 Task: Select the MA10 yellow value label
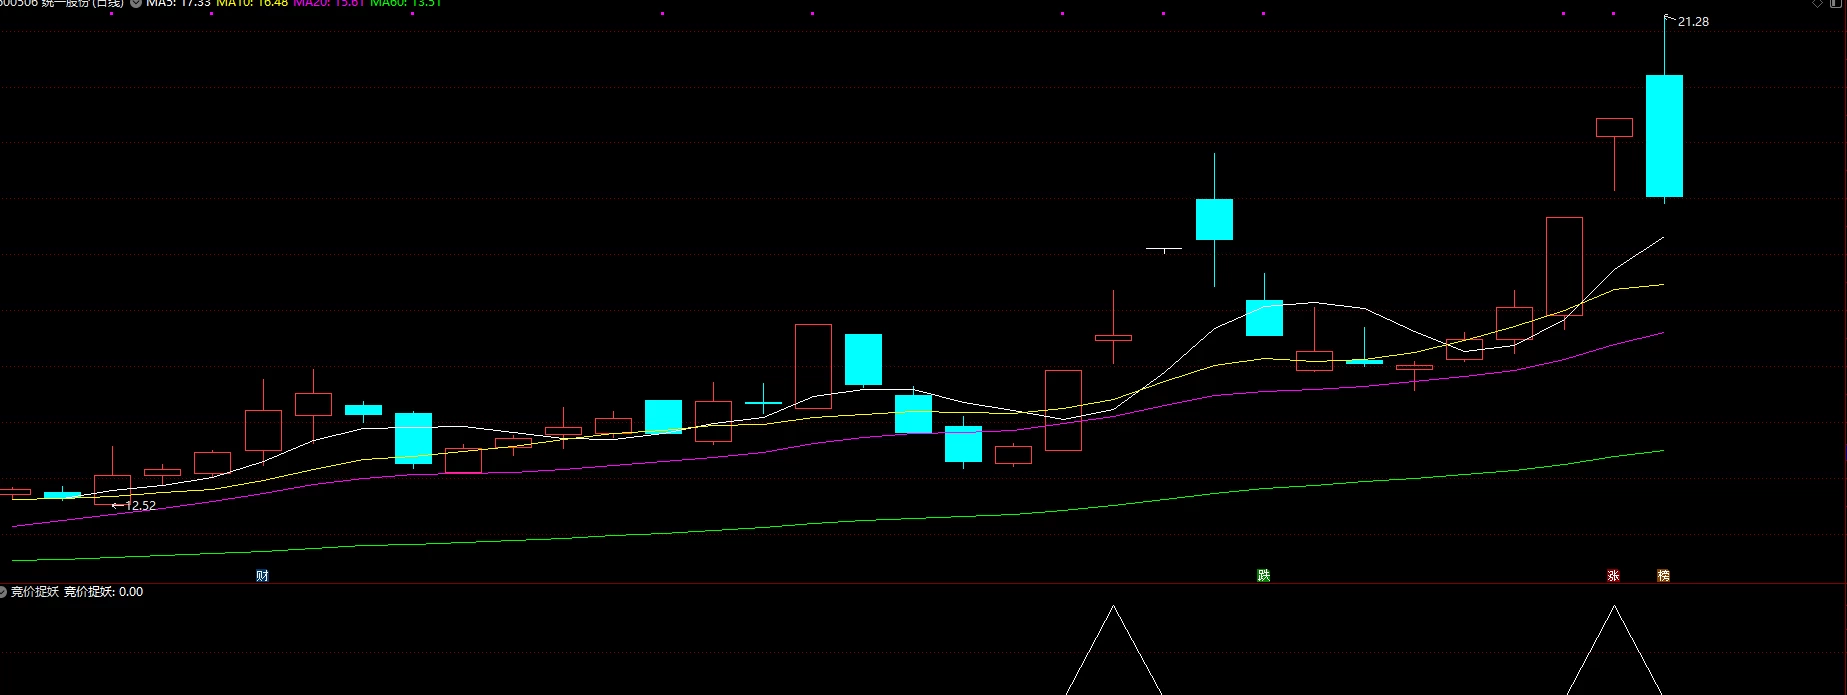coord(252,3)
